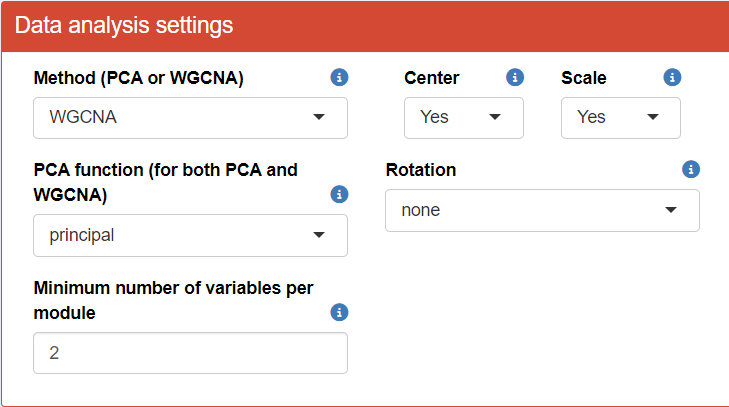Click info icon for minimum variables per module
This screenshot has height=407, width=729.
point(339,312)
